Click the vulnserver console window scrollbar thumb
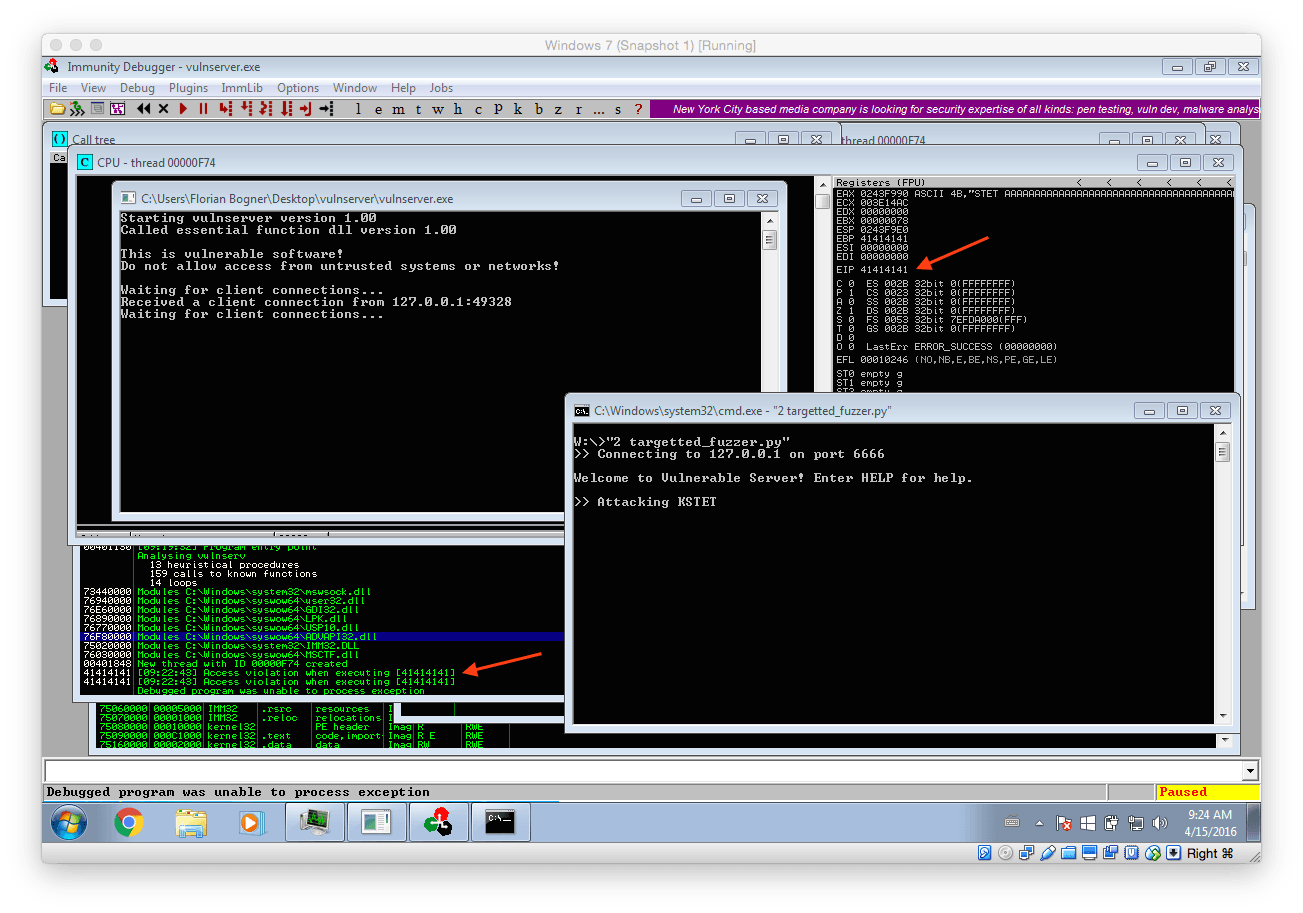The image size is (1303, 913). 769,240
